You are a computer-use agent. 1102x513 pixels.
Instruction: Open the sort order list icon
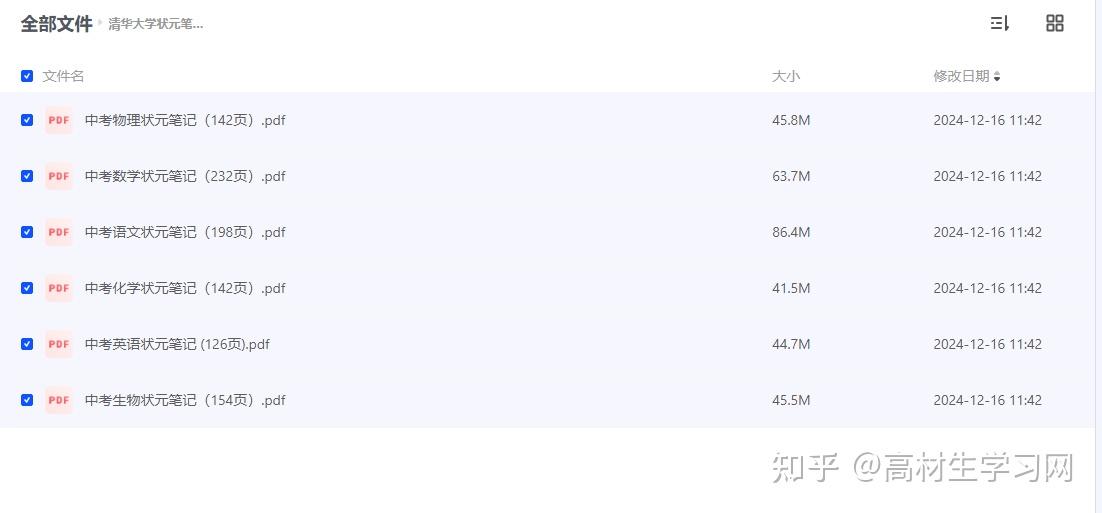(999, 23)
